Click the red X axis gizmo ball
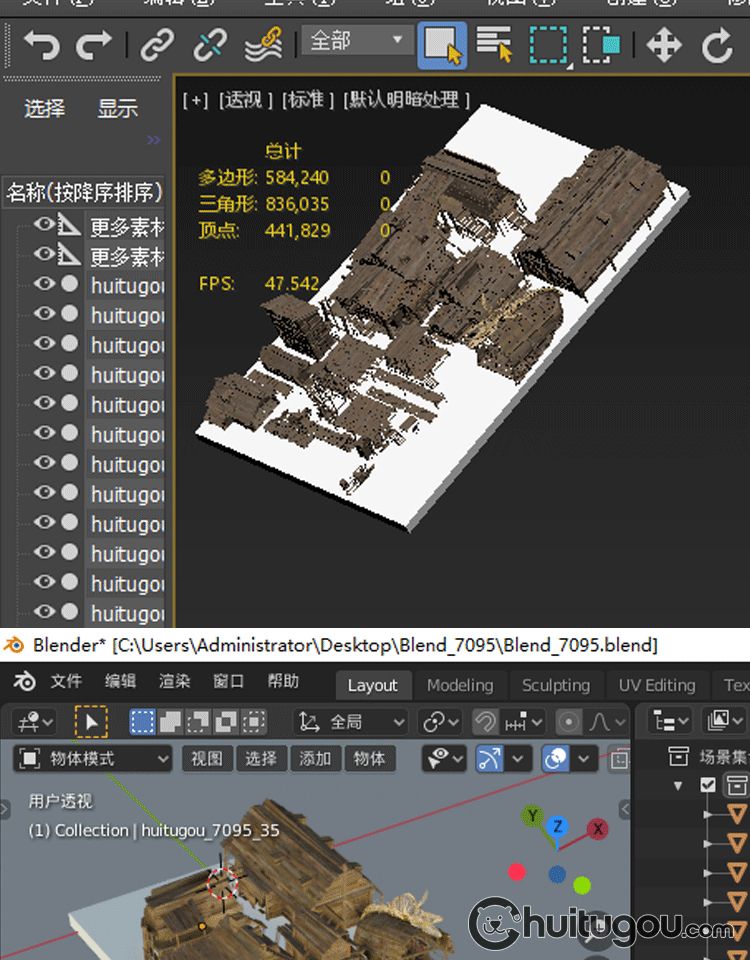Viewport: 750px width, 960px height. click(x=598, y=828)
